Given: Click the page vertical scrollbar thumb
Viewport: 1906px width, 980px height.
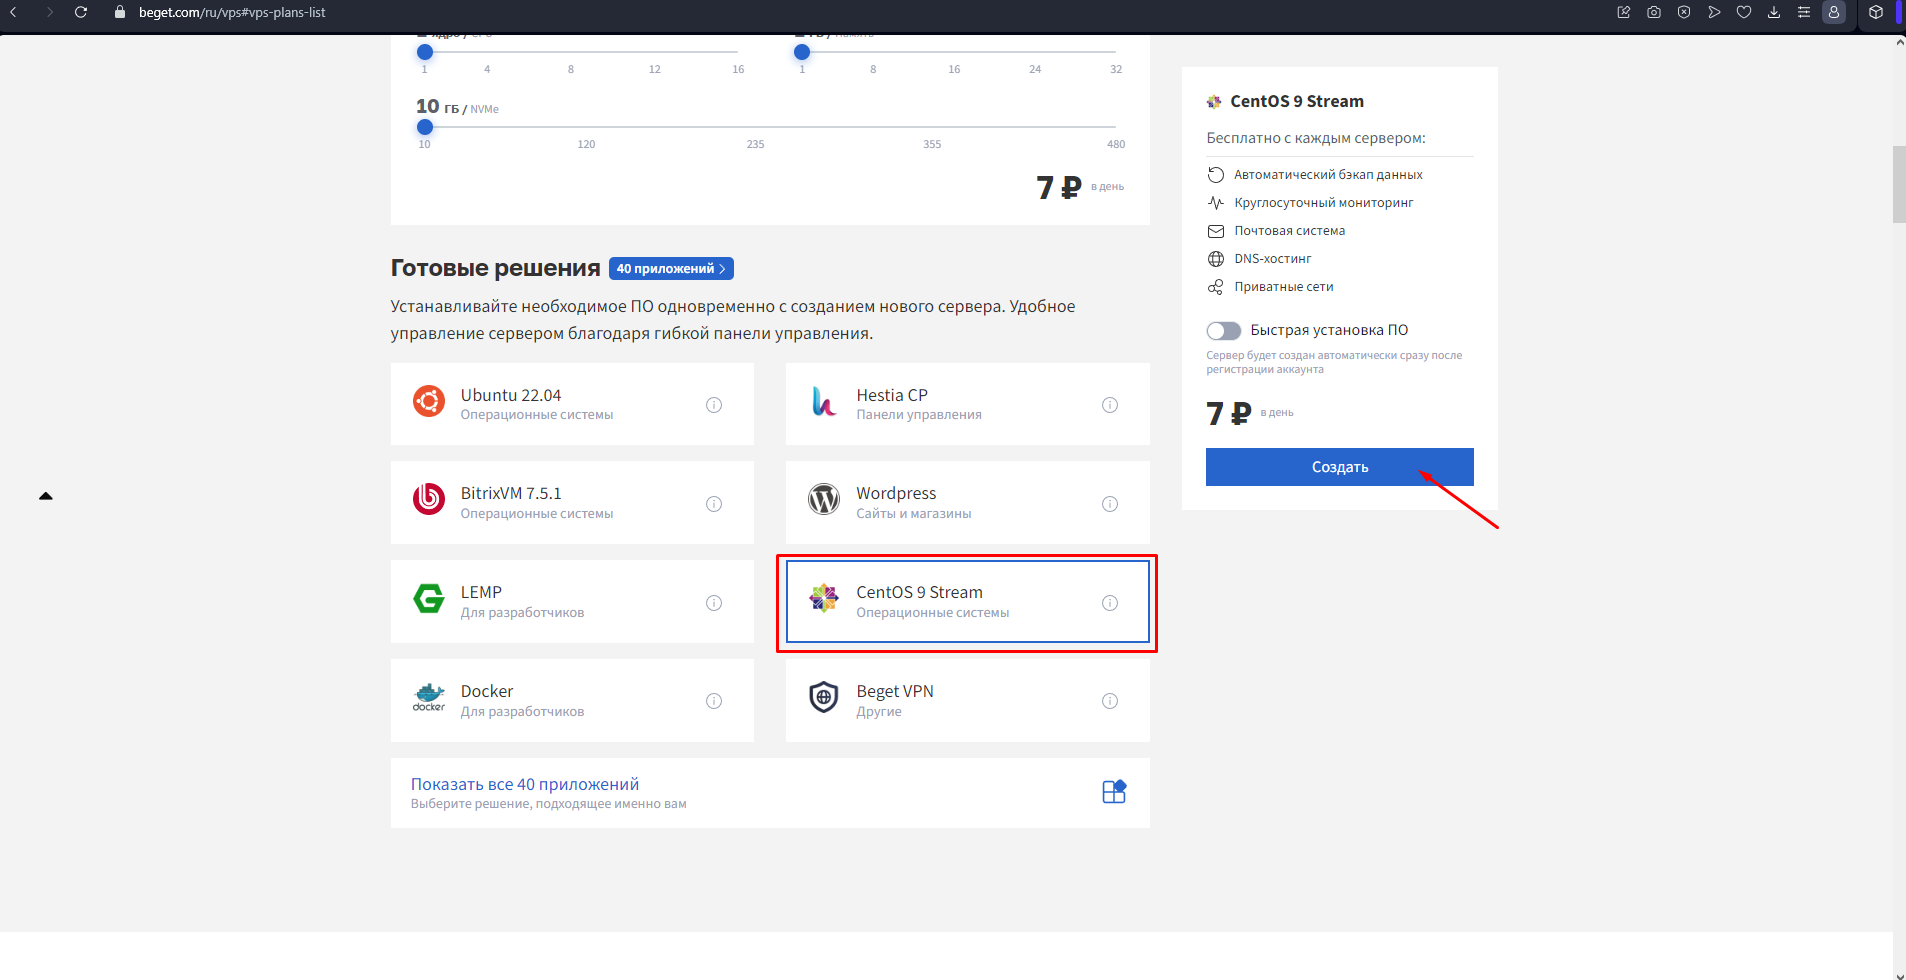Looking at the screenshot, I should click(x=1899, y=184).
